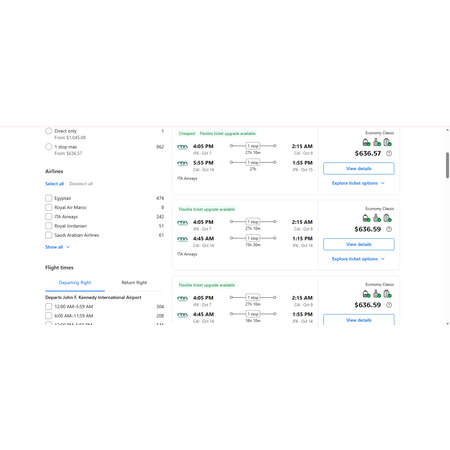Click the Cheapest tag on the first result
450x450 pixels.
point(187,133)
